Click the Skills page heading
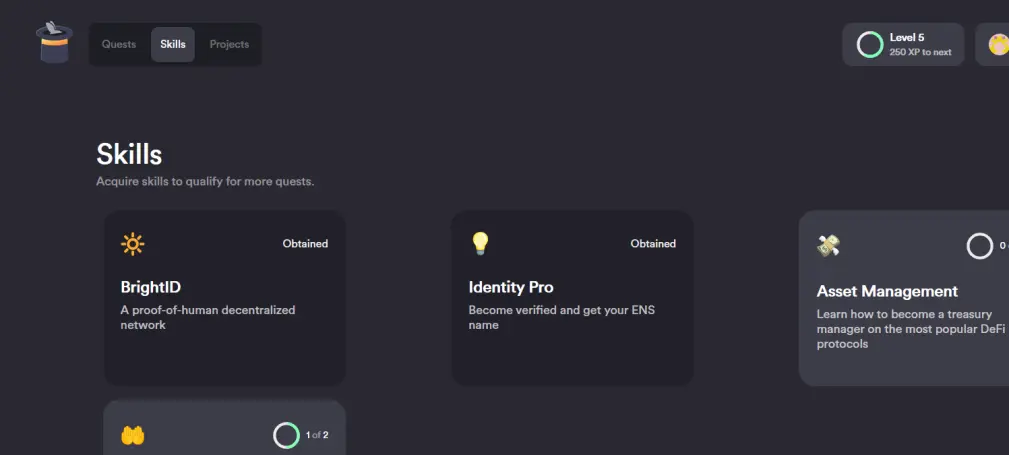The width and height of the screenshot is (1009, 455). [x=129, y=154]
